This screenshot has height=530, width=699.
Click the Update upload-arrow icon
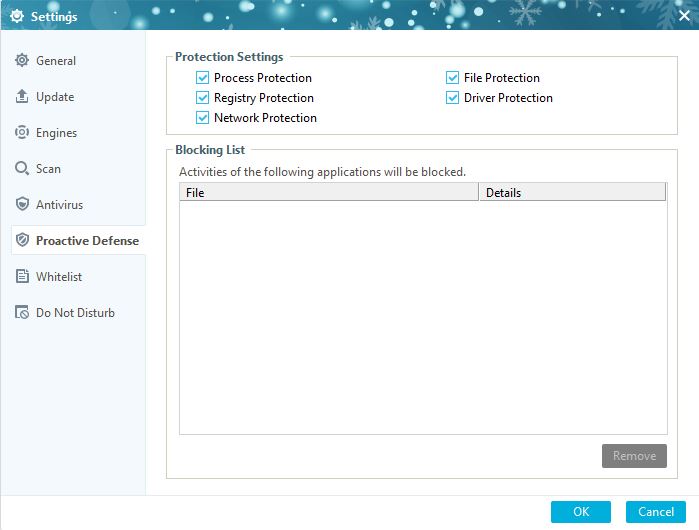[22, 96]
